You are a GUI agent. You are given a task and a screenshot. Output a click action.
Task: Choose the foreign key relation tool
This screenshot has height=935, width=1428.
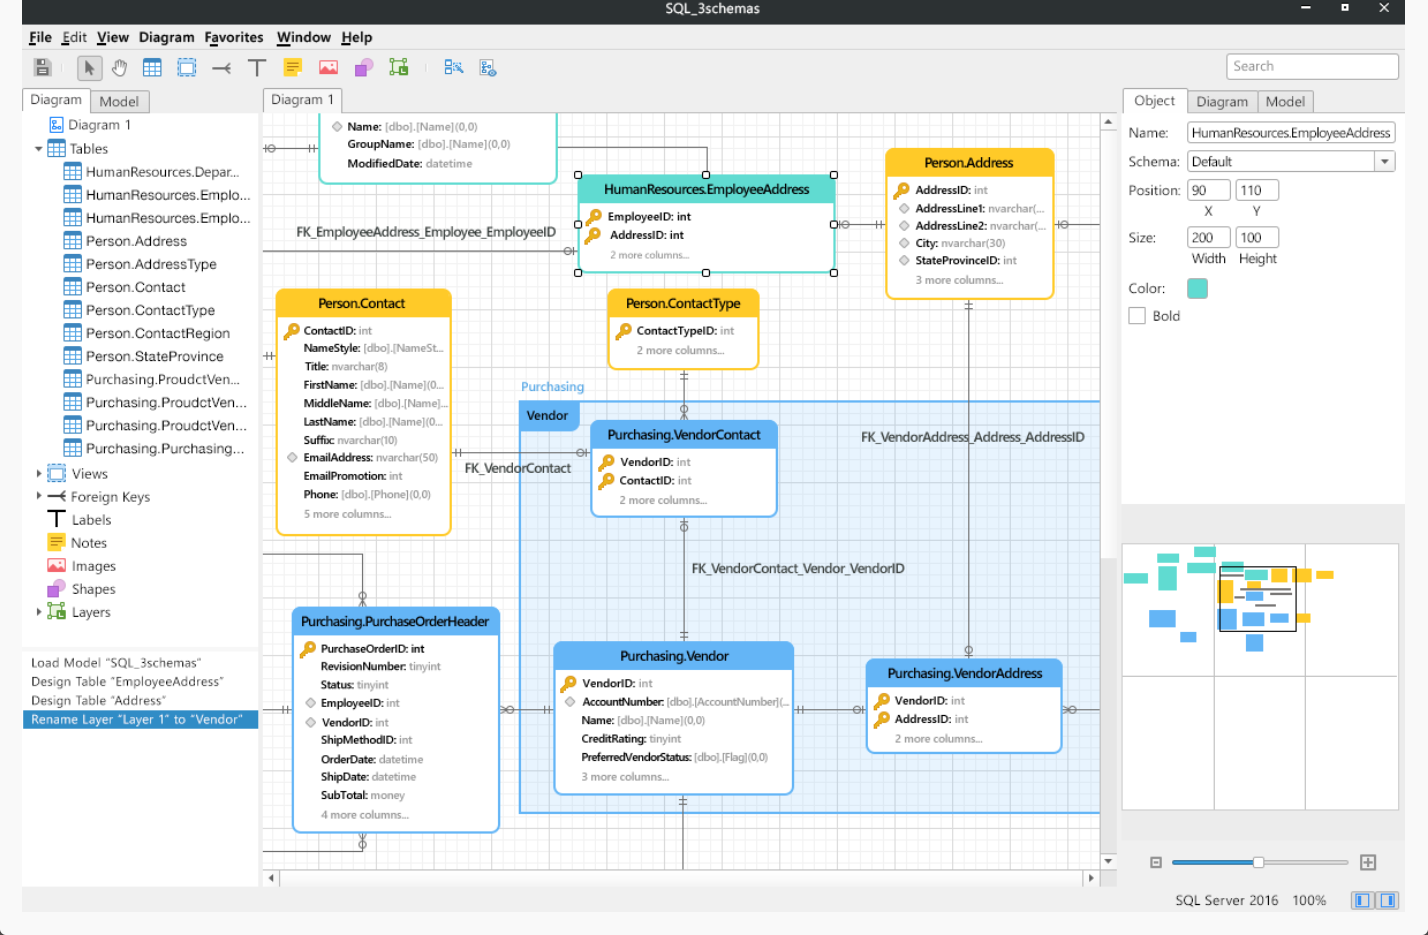click(x=222, y=68)
